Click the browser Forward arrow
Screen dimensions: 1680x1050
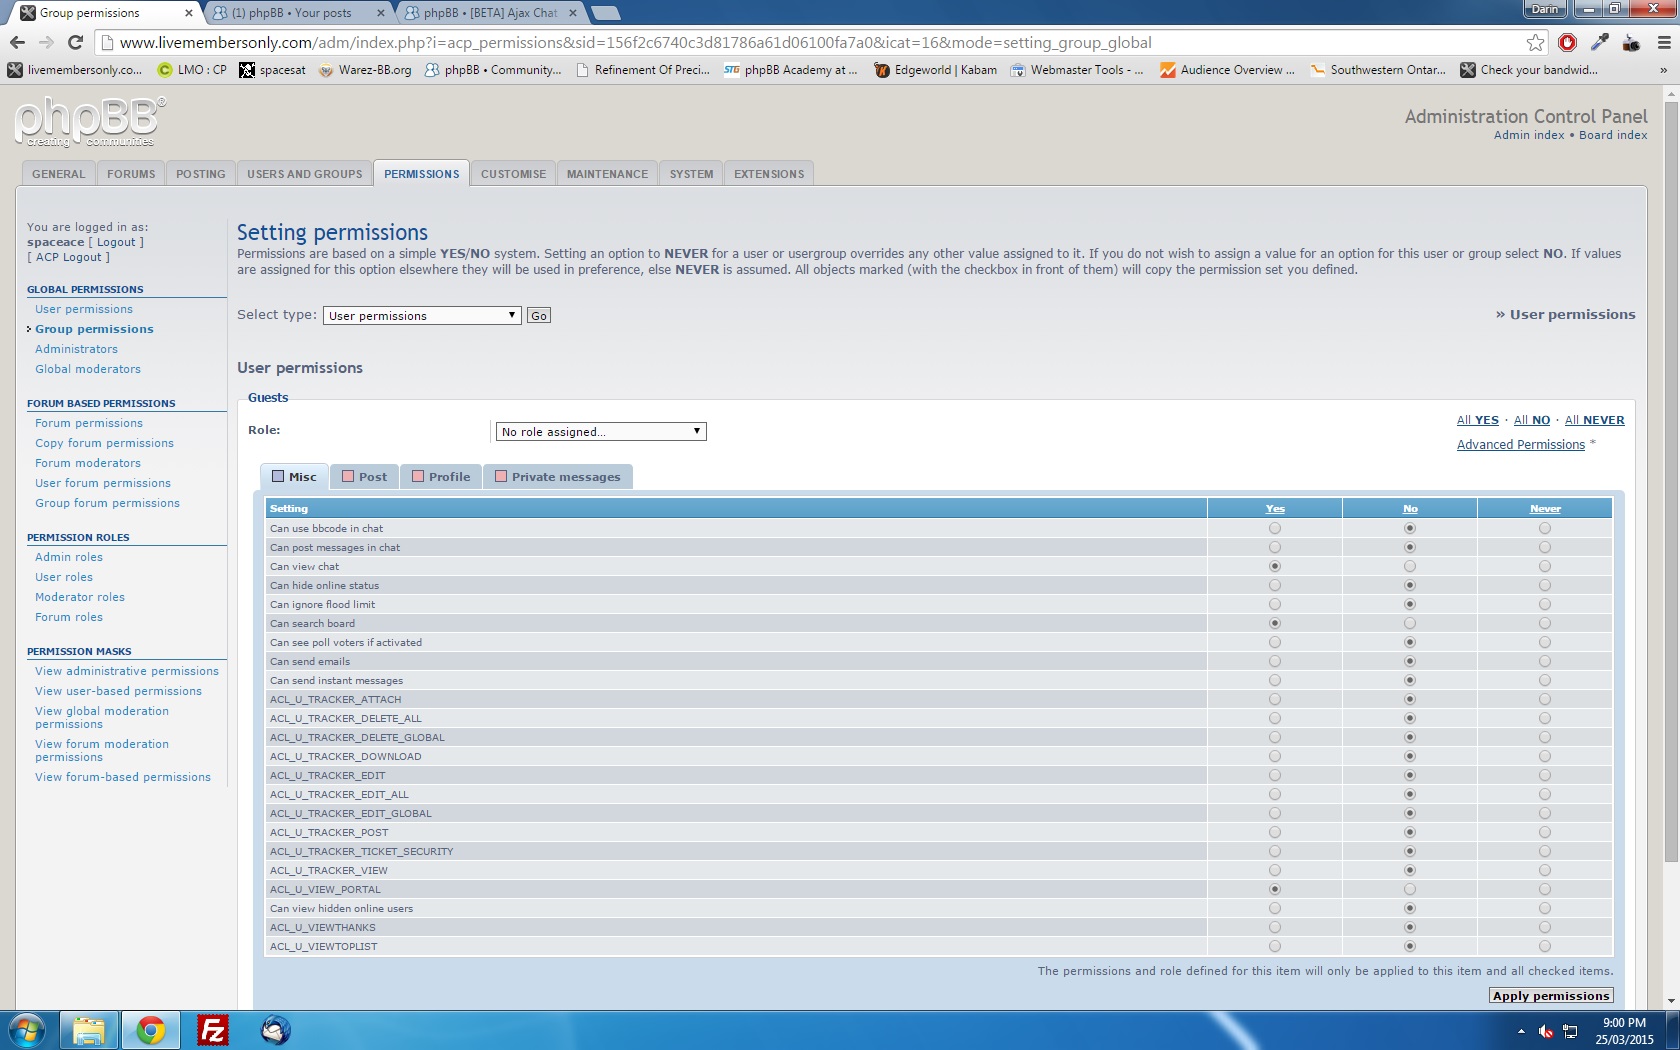point(46,42)
